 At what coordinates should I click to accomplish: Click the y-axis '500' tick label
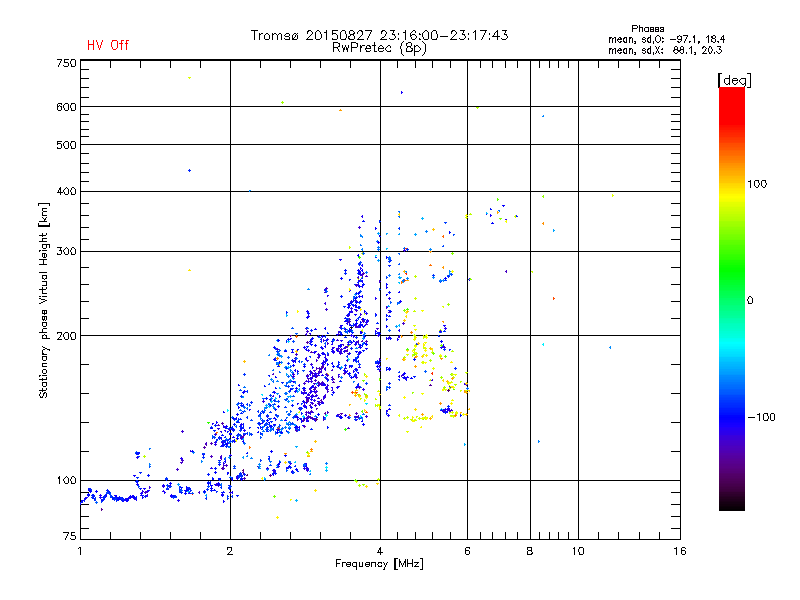[66, 145]
